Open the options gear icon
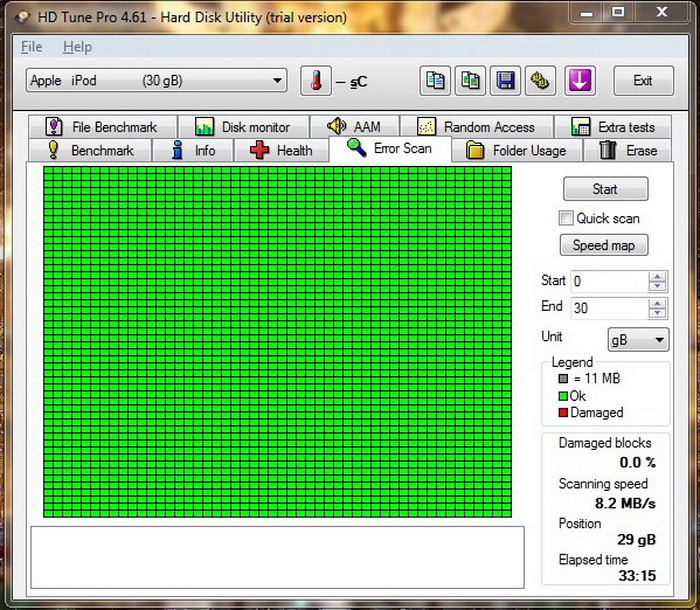The width and height of the screenshot is (700, 610). [541, 81]
